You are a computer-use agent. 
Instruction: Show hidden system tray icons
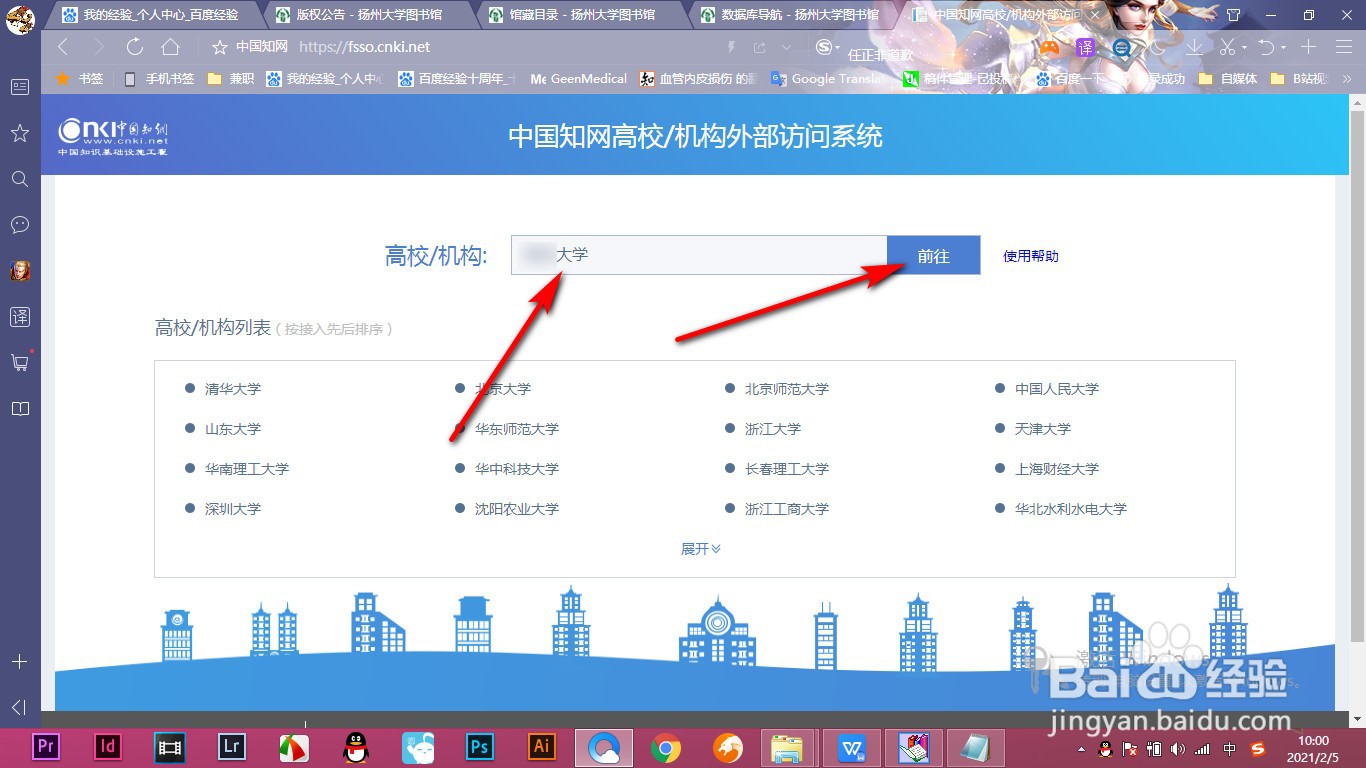[1081, 749]
